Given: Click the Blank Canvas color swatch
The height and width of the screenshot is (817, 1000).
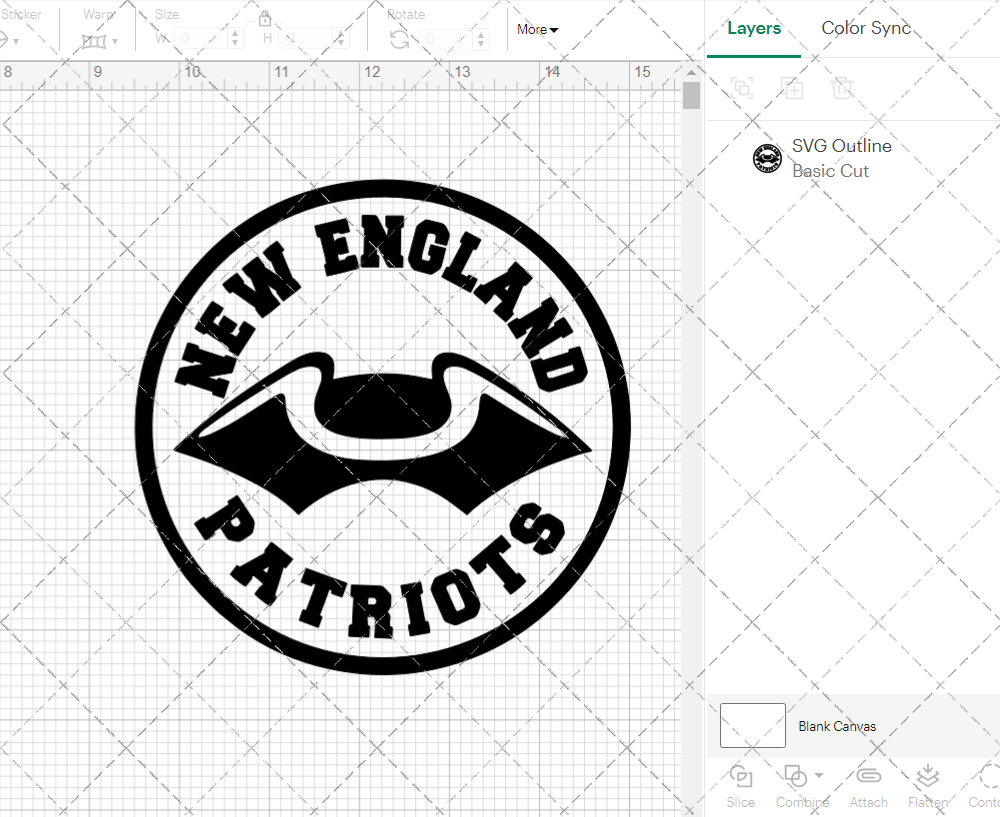Looking at the screenshot, I should tap(752, 726).
